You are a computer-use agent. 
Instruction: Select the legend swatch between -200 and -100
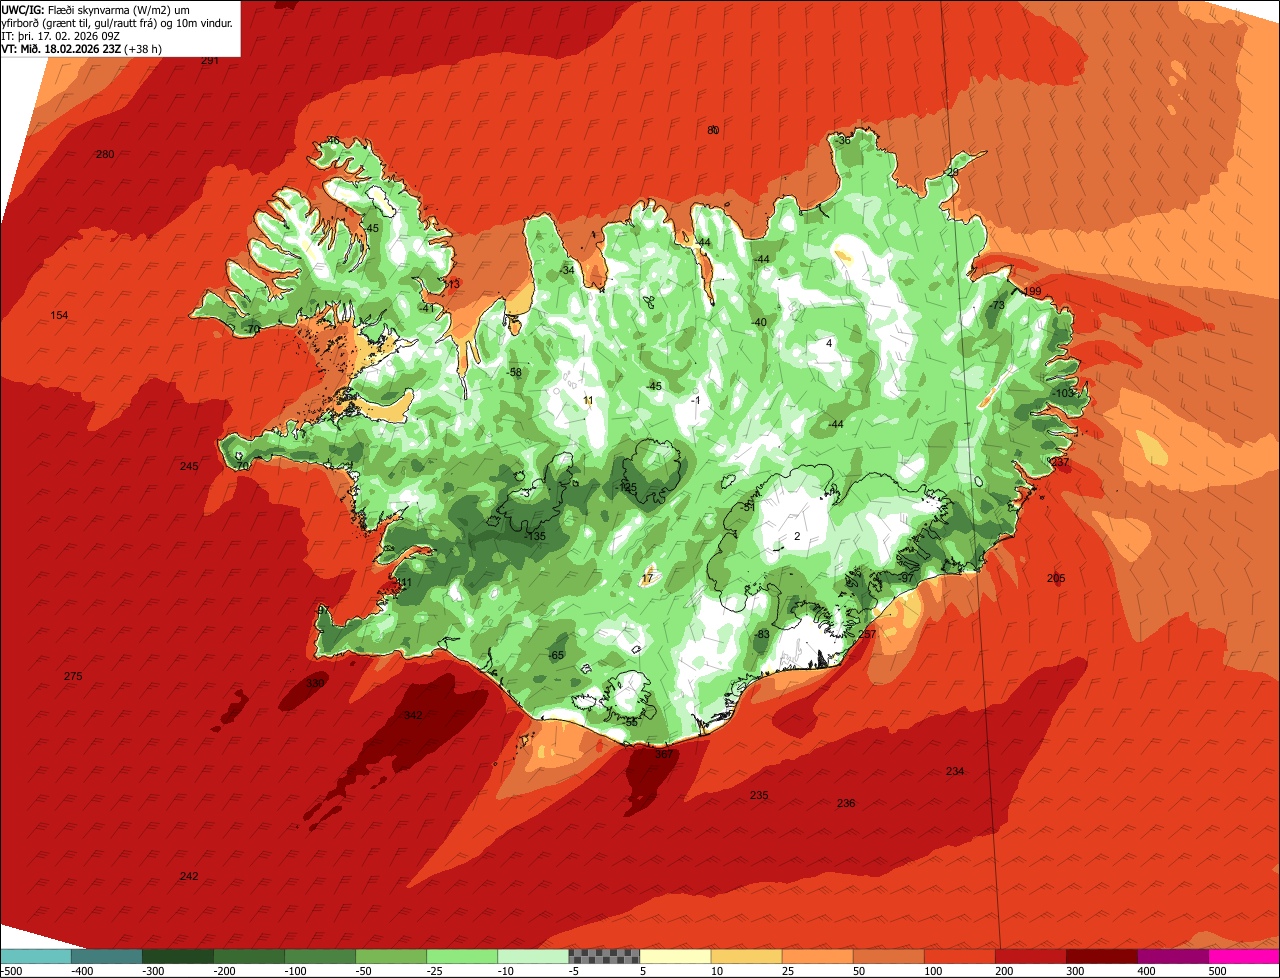[249, 956]
